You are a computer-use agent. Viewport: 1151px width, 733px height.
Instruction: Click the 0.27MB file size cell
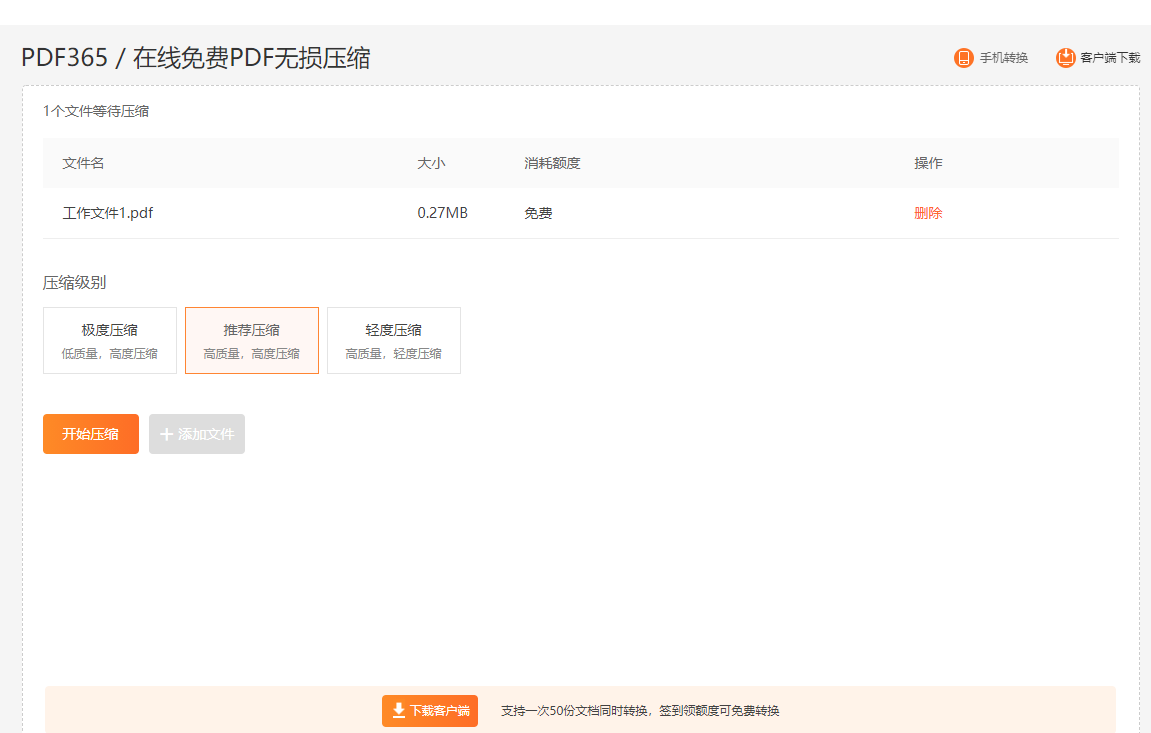442,213
